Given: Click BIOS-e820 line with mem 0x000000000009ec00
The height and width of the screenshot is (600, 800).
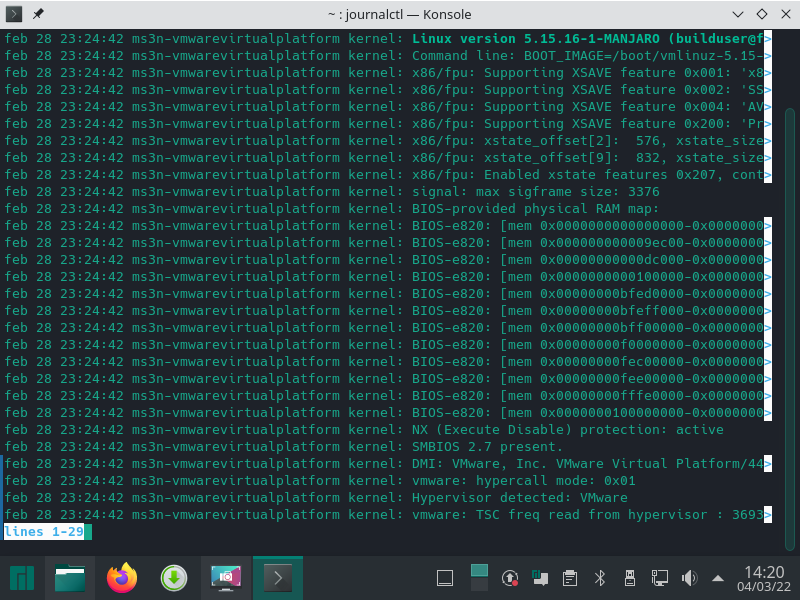Looking at the screenshot, I should click(x=388, y=243).
